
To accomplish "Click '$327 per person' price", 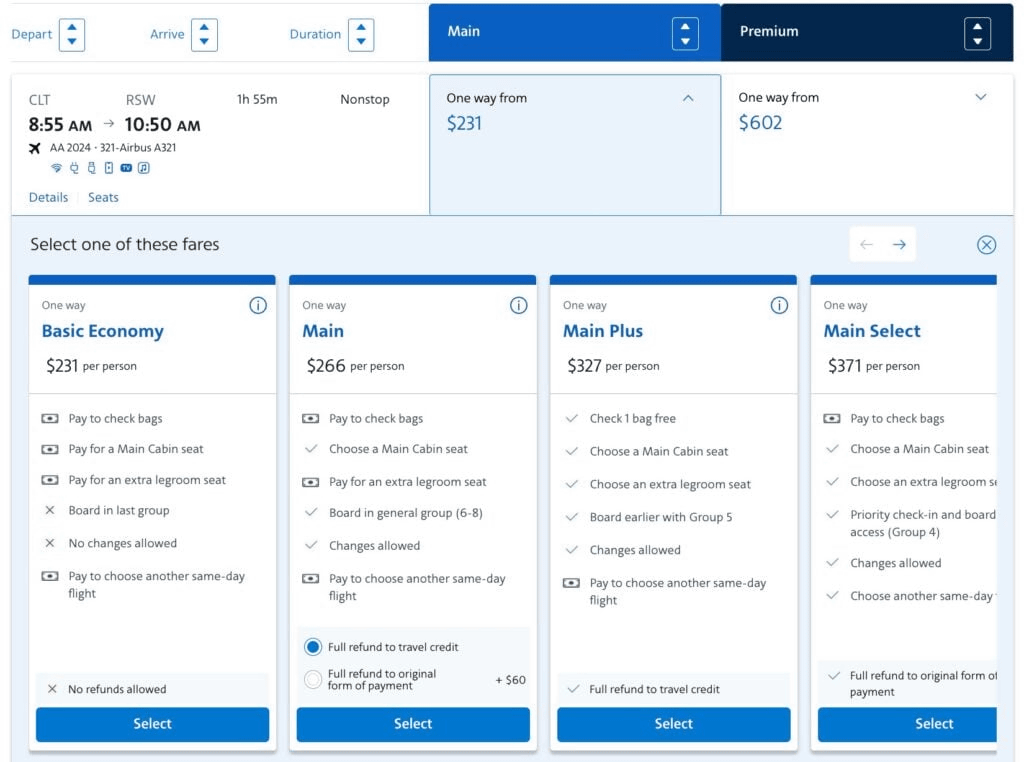I will pos(613,366).
